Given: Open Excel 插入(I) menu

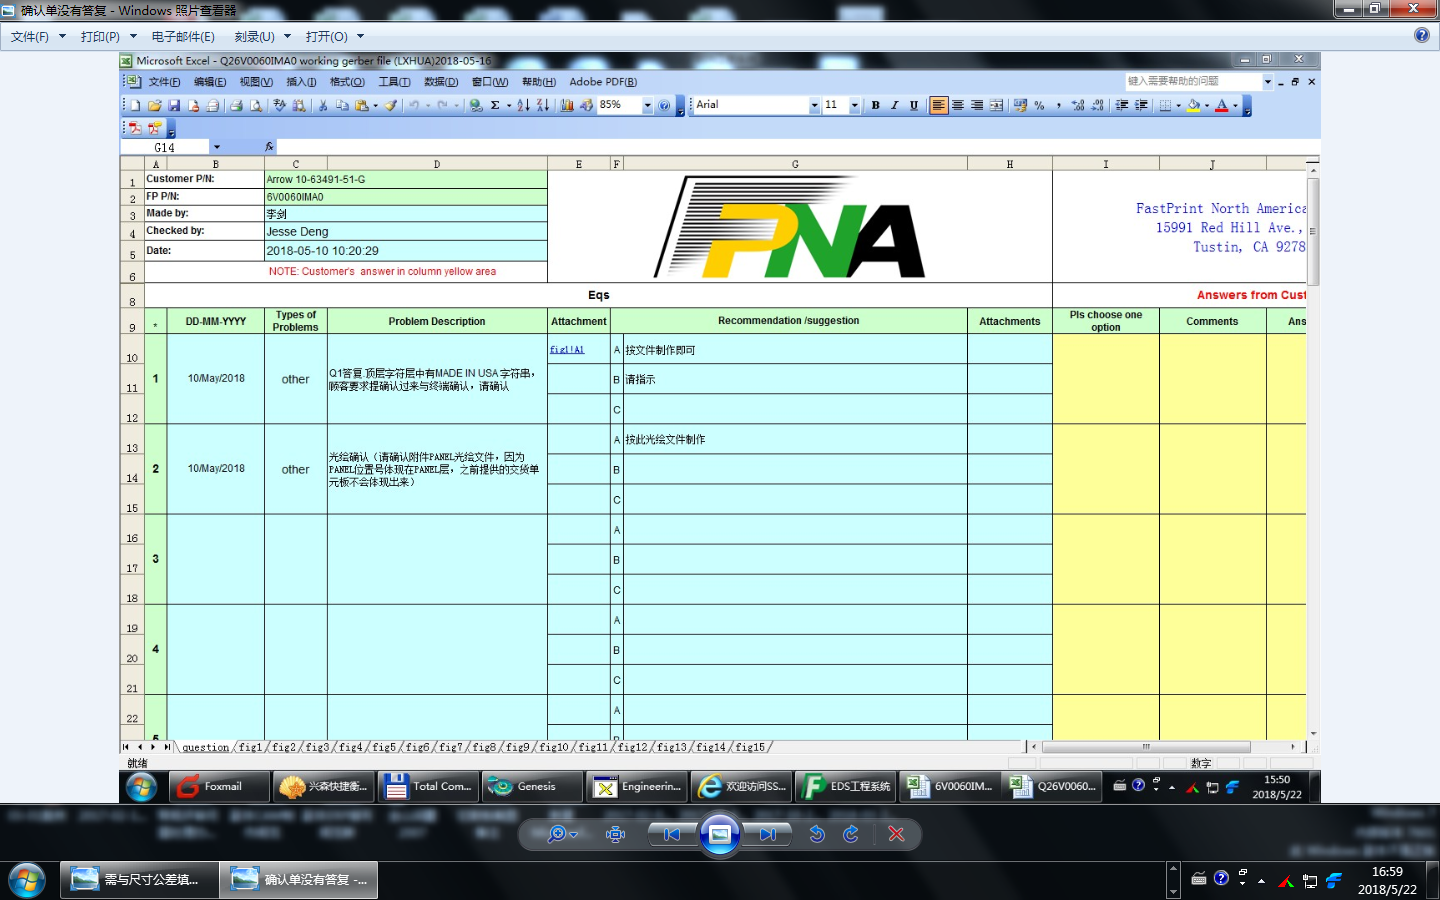Looking at the screenshot, I should pyautogui.click(x=301, y=82).
